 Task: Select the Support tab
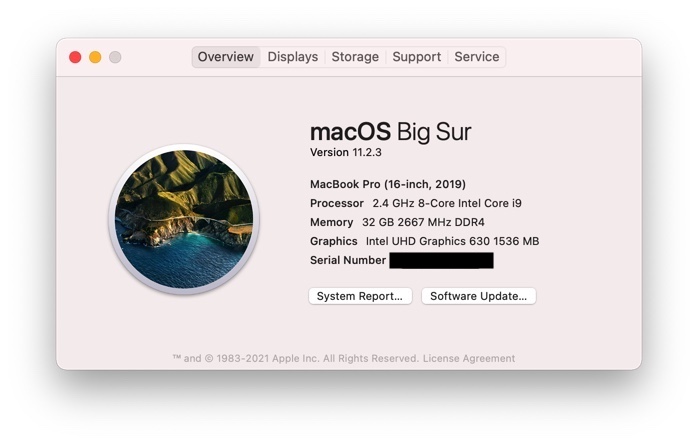tap(416, 57)
